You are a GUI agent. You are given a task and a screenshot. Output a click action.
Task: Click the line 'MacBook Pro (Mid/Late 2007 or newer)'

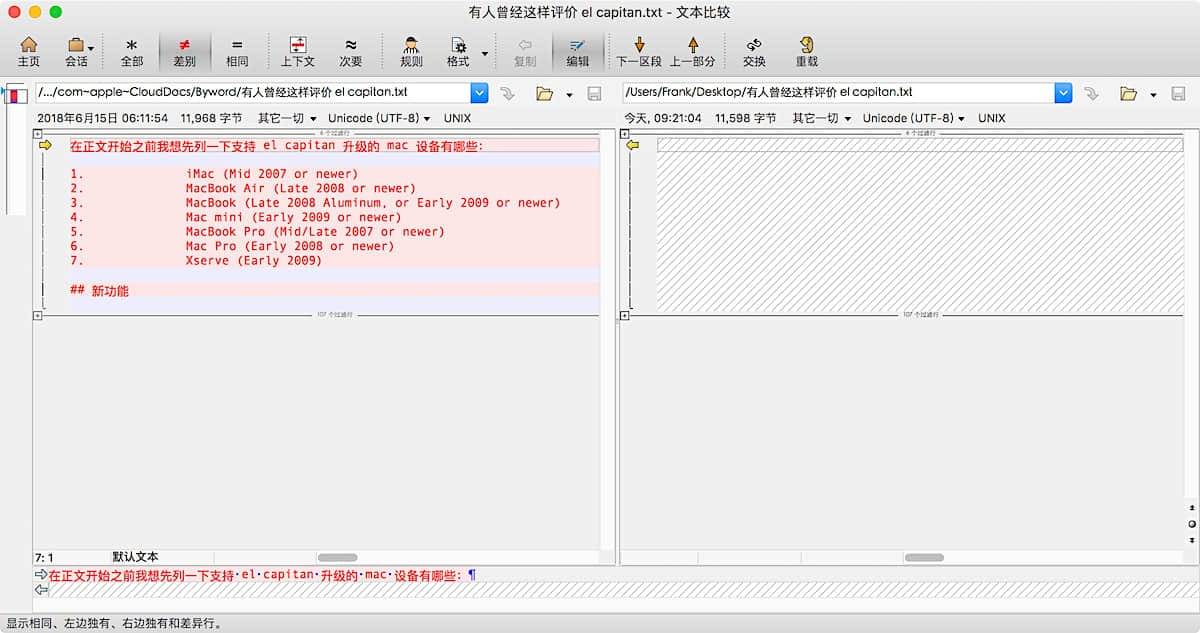(x=315, y=231)
